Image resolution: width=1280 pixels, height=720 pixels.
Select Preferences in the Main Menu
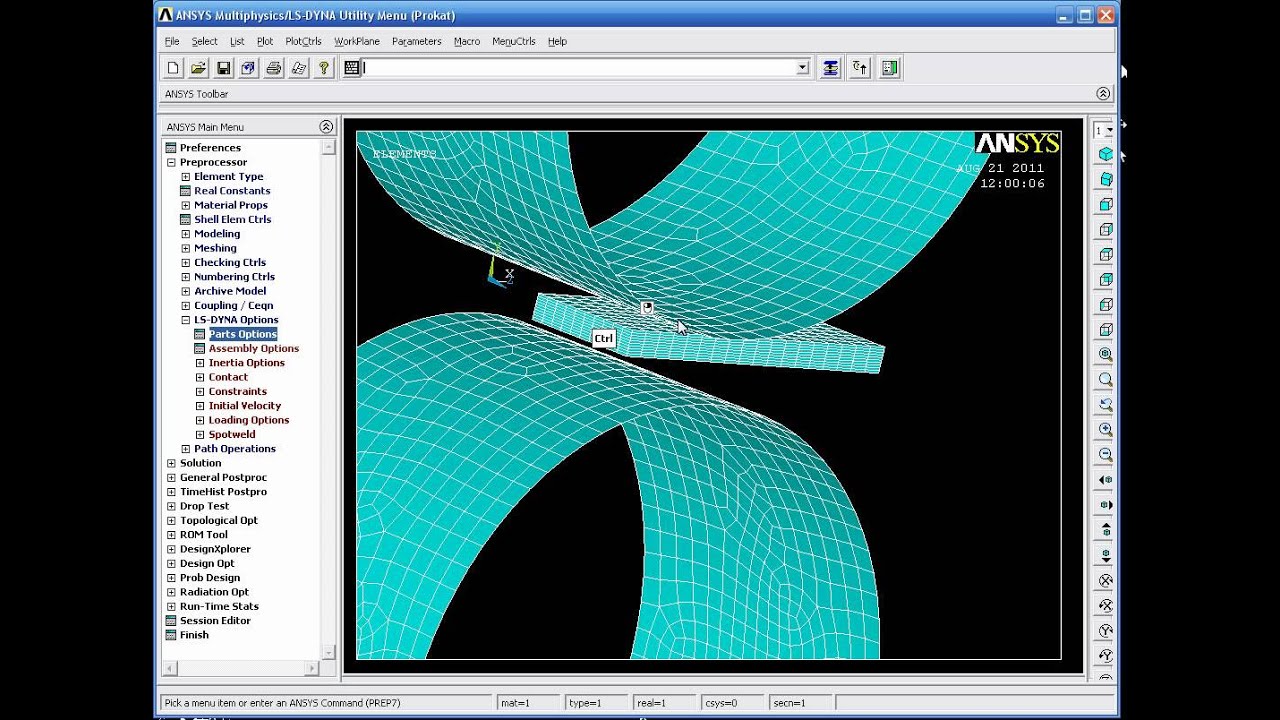coord(210,148)
